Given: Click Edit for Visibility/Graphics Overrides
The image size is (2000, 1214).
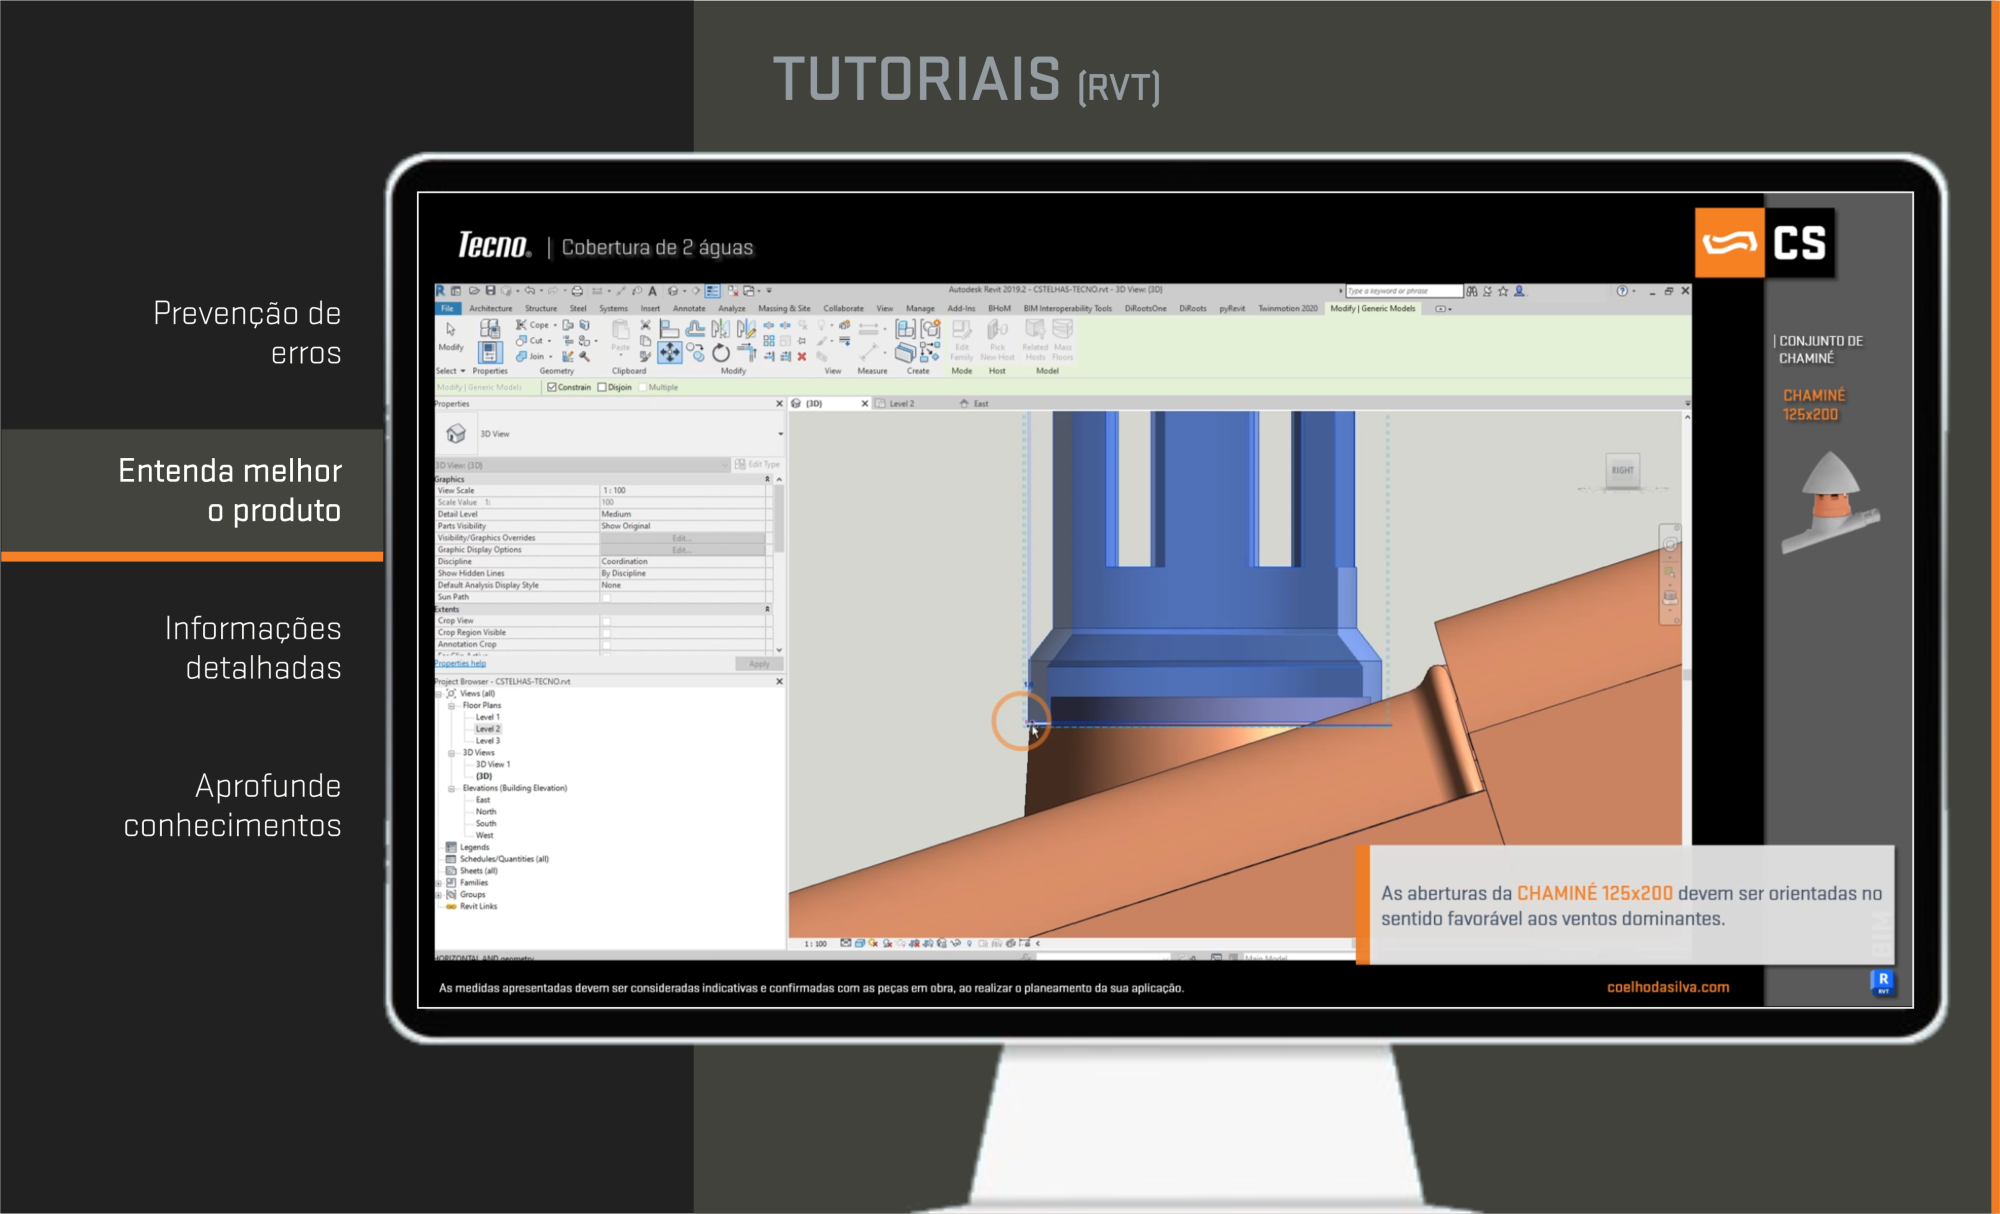Looking at the screenshot, I should click(682, 538).
